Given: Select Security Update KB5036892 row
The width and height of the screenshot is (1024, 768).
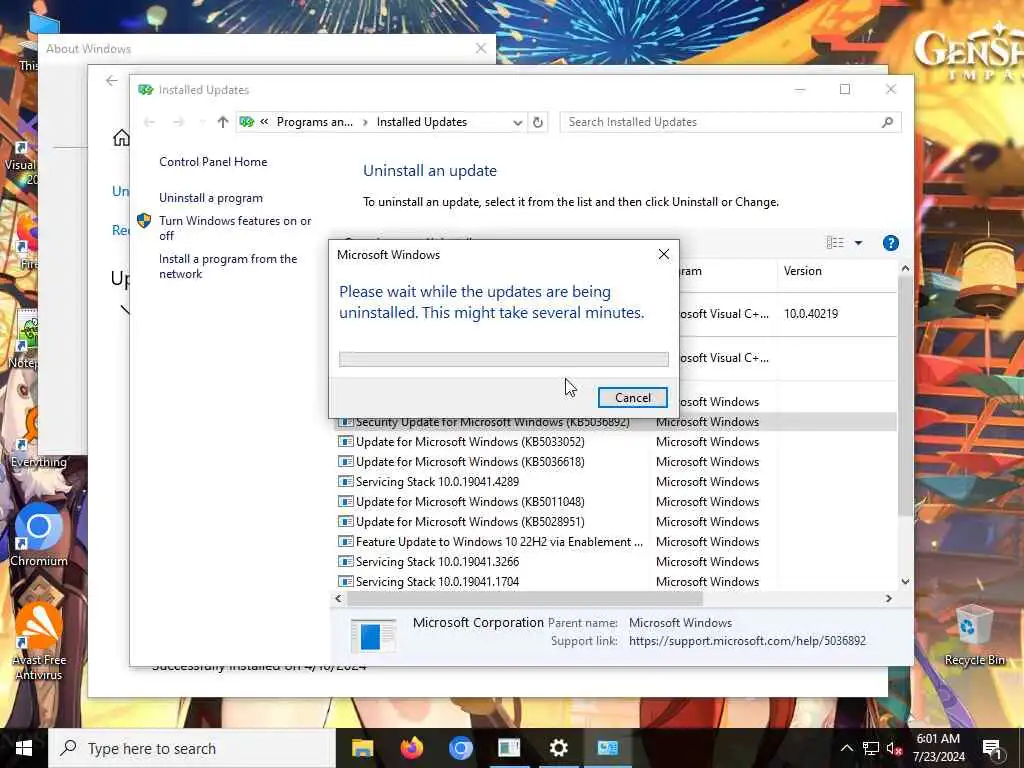Looking at the screenshot, I should coord(616,422).
